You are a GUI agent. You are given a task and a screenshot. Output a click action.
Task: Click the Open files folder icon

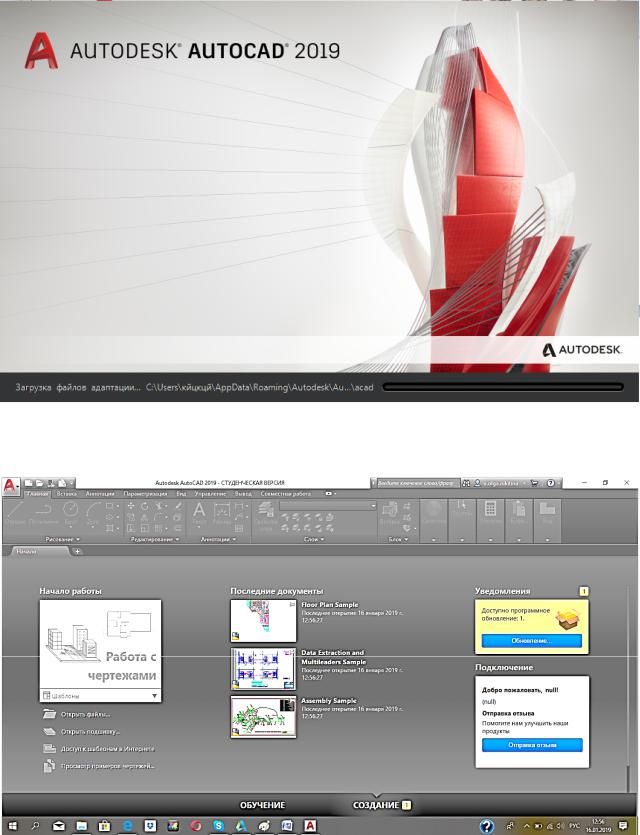(x=49, y=714)
